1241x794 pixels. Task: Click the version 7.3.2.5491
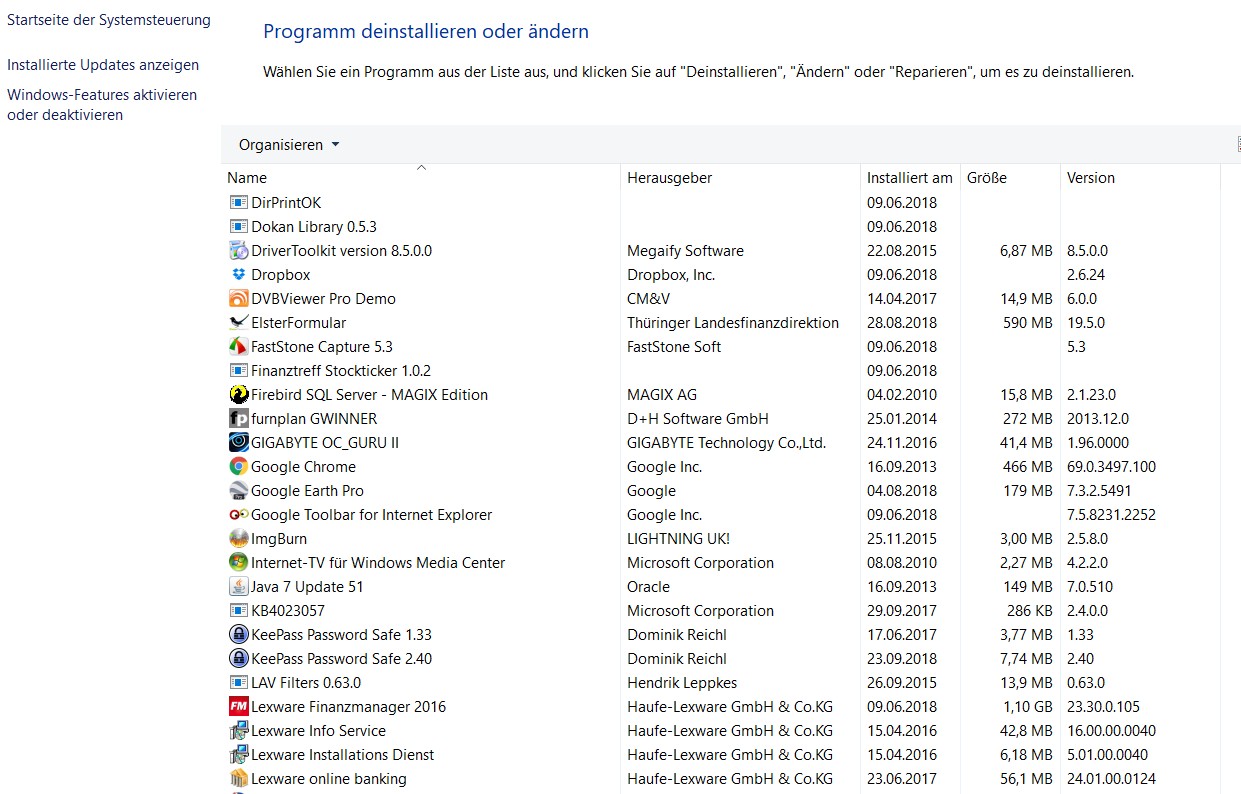1100,491
